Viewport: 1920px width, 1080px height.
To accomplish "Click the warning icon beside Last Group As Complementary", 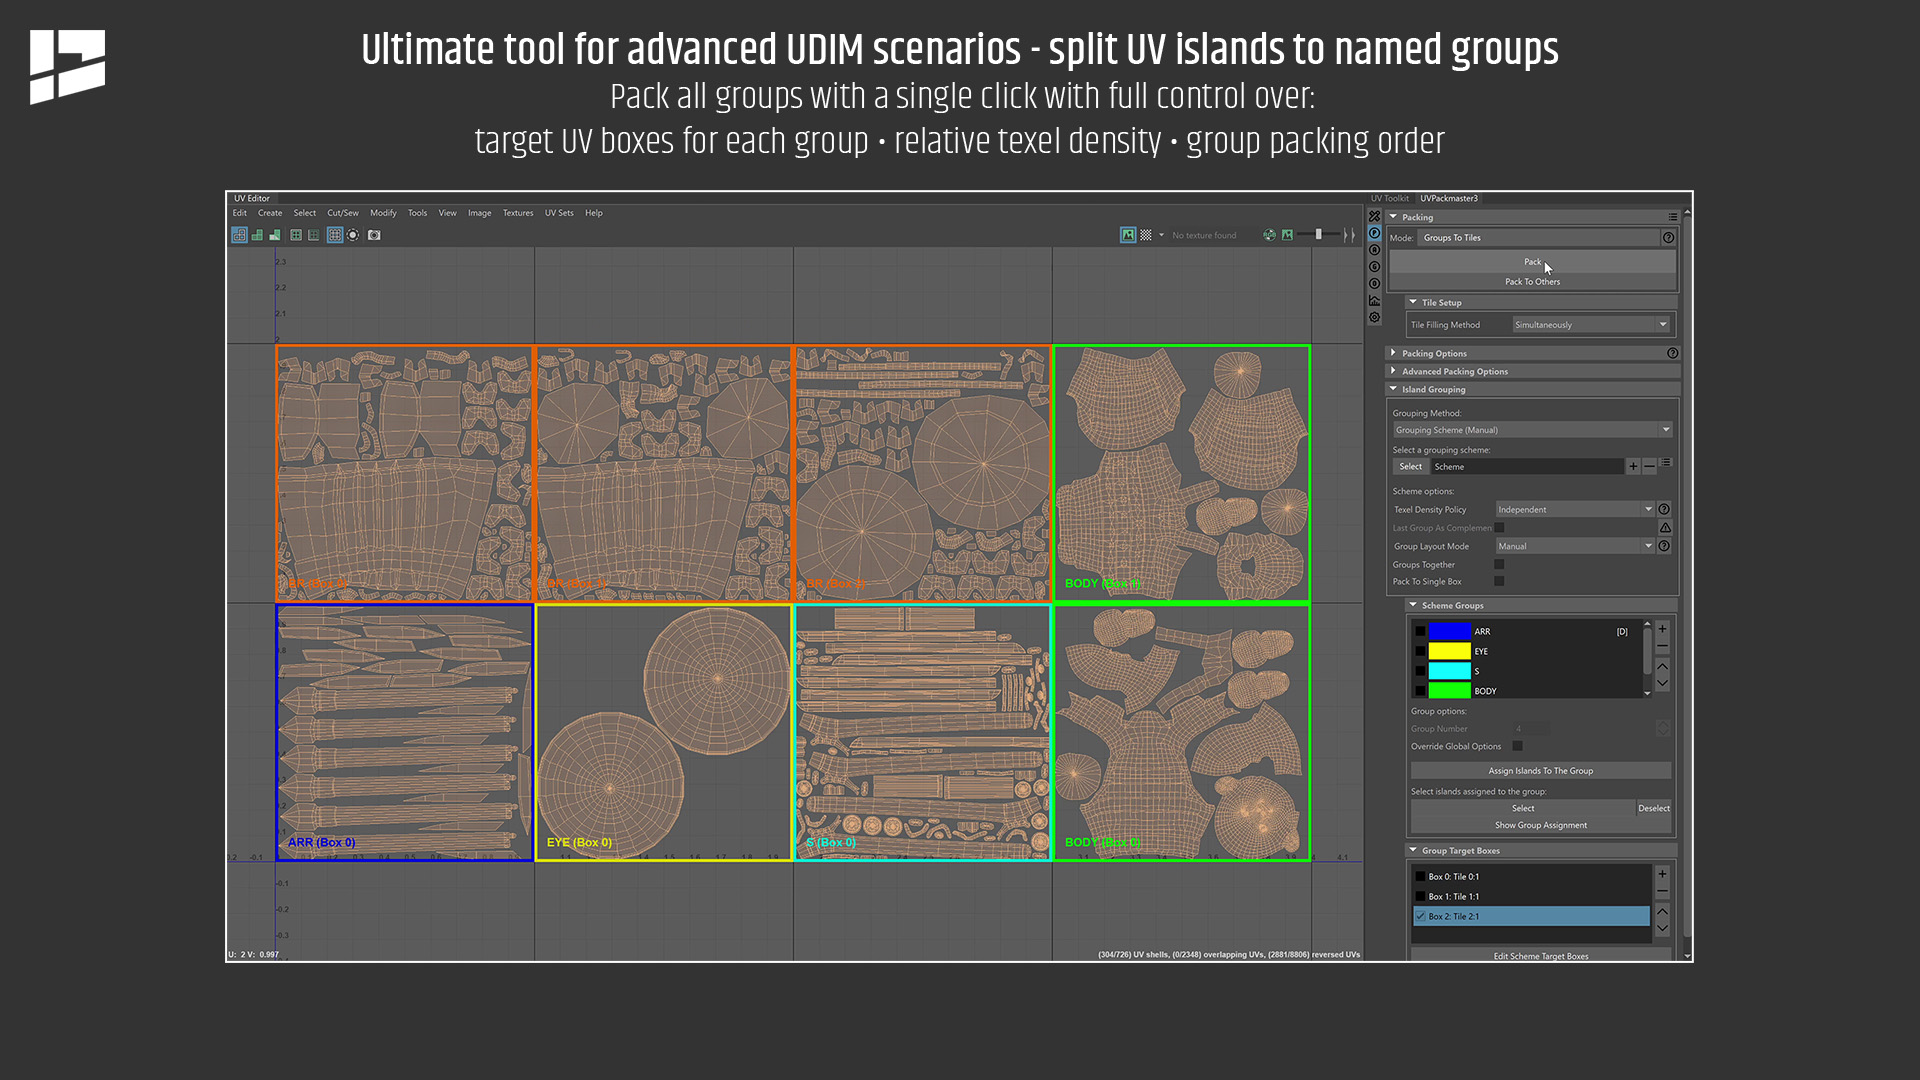I will [x=1664, y=527].
